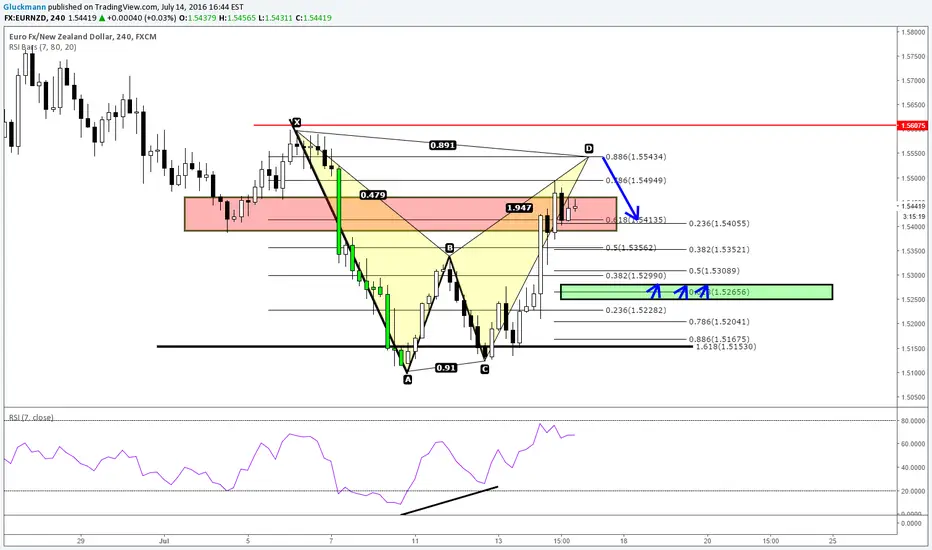Select the 1.618(1.51530) Fibonacci level
Image resolution: width=932 pixels, height=550 pixels.
tap(726, 347)
